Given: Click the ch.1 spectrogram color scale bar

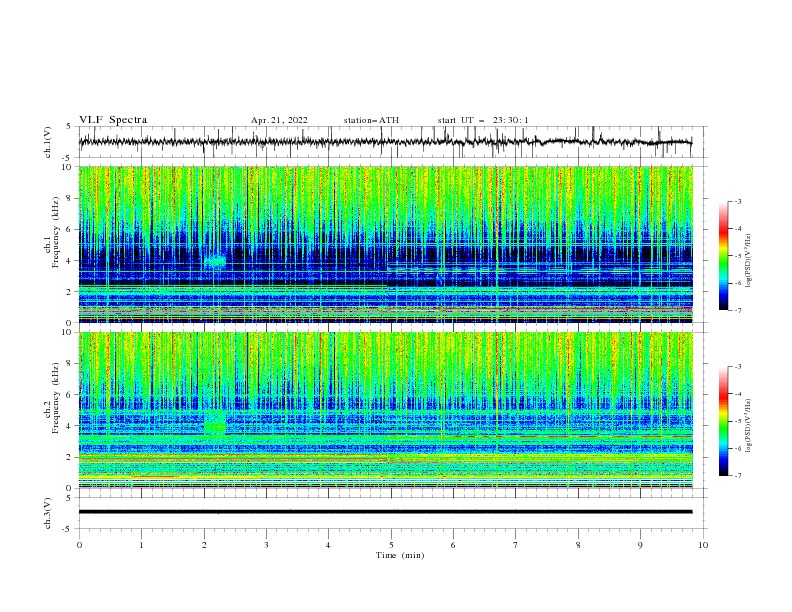Looking at the screenshot, I should click(723, 256).
